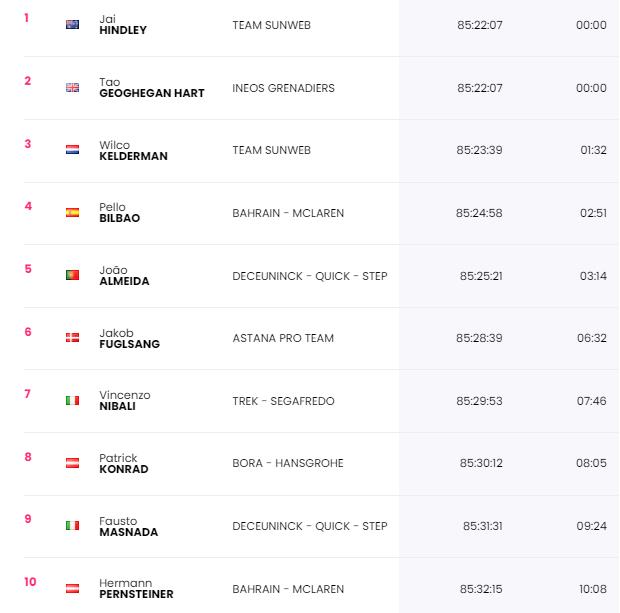Click the 10:08 time gap for Pernsteiner

tap(593, 589)
